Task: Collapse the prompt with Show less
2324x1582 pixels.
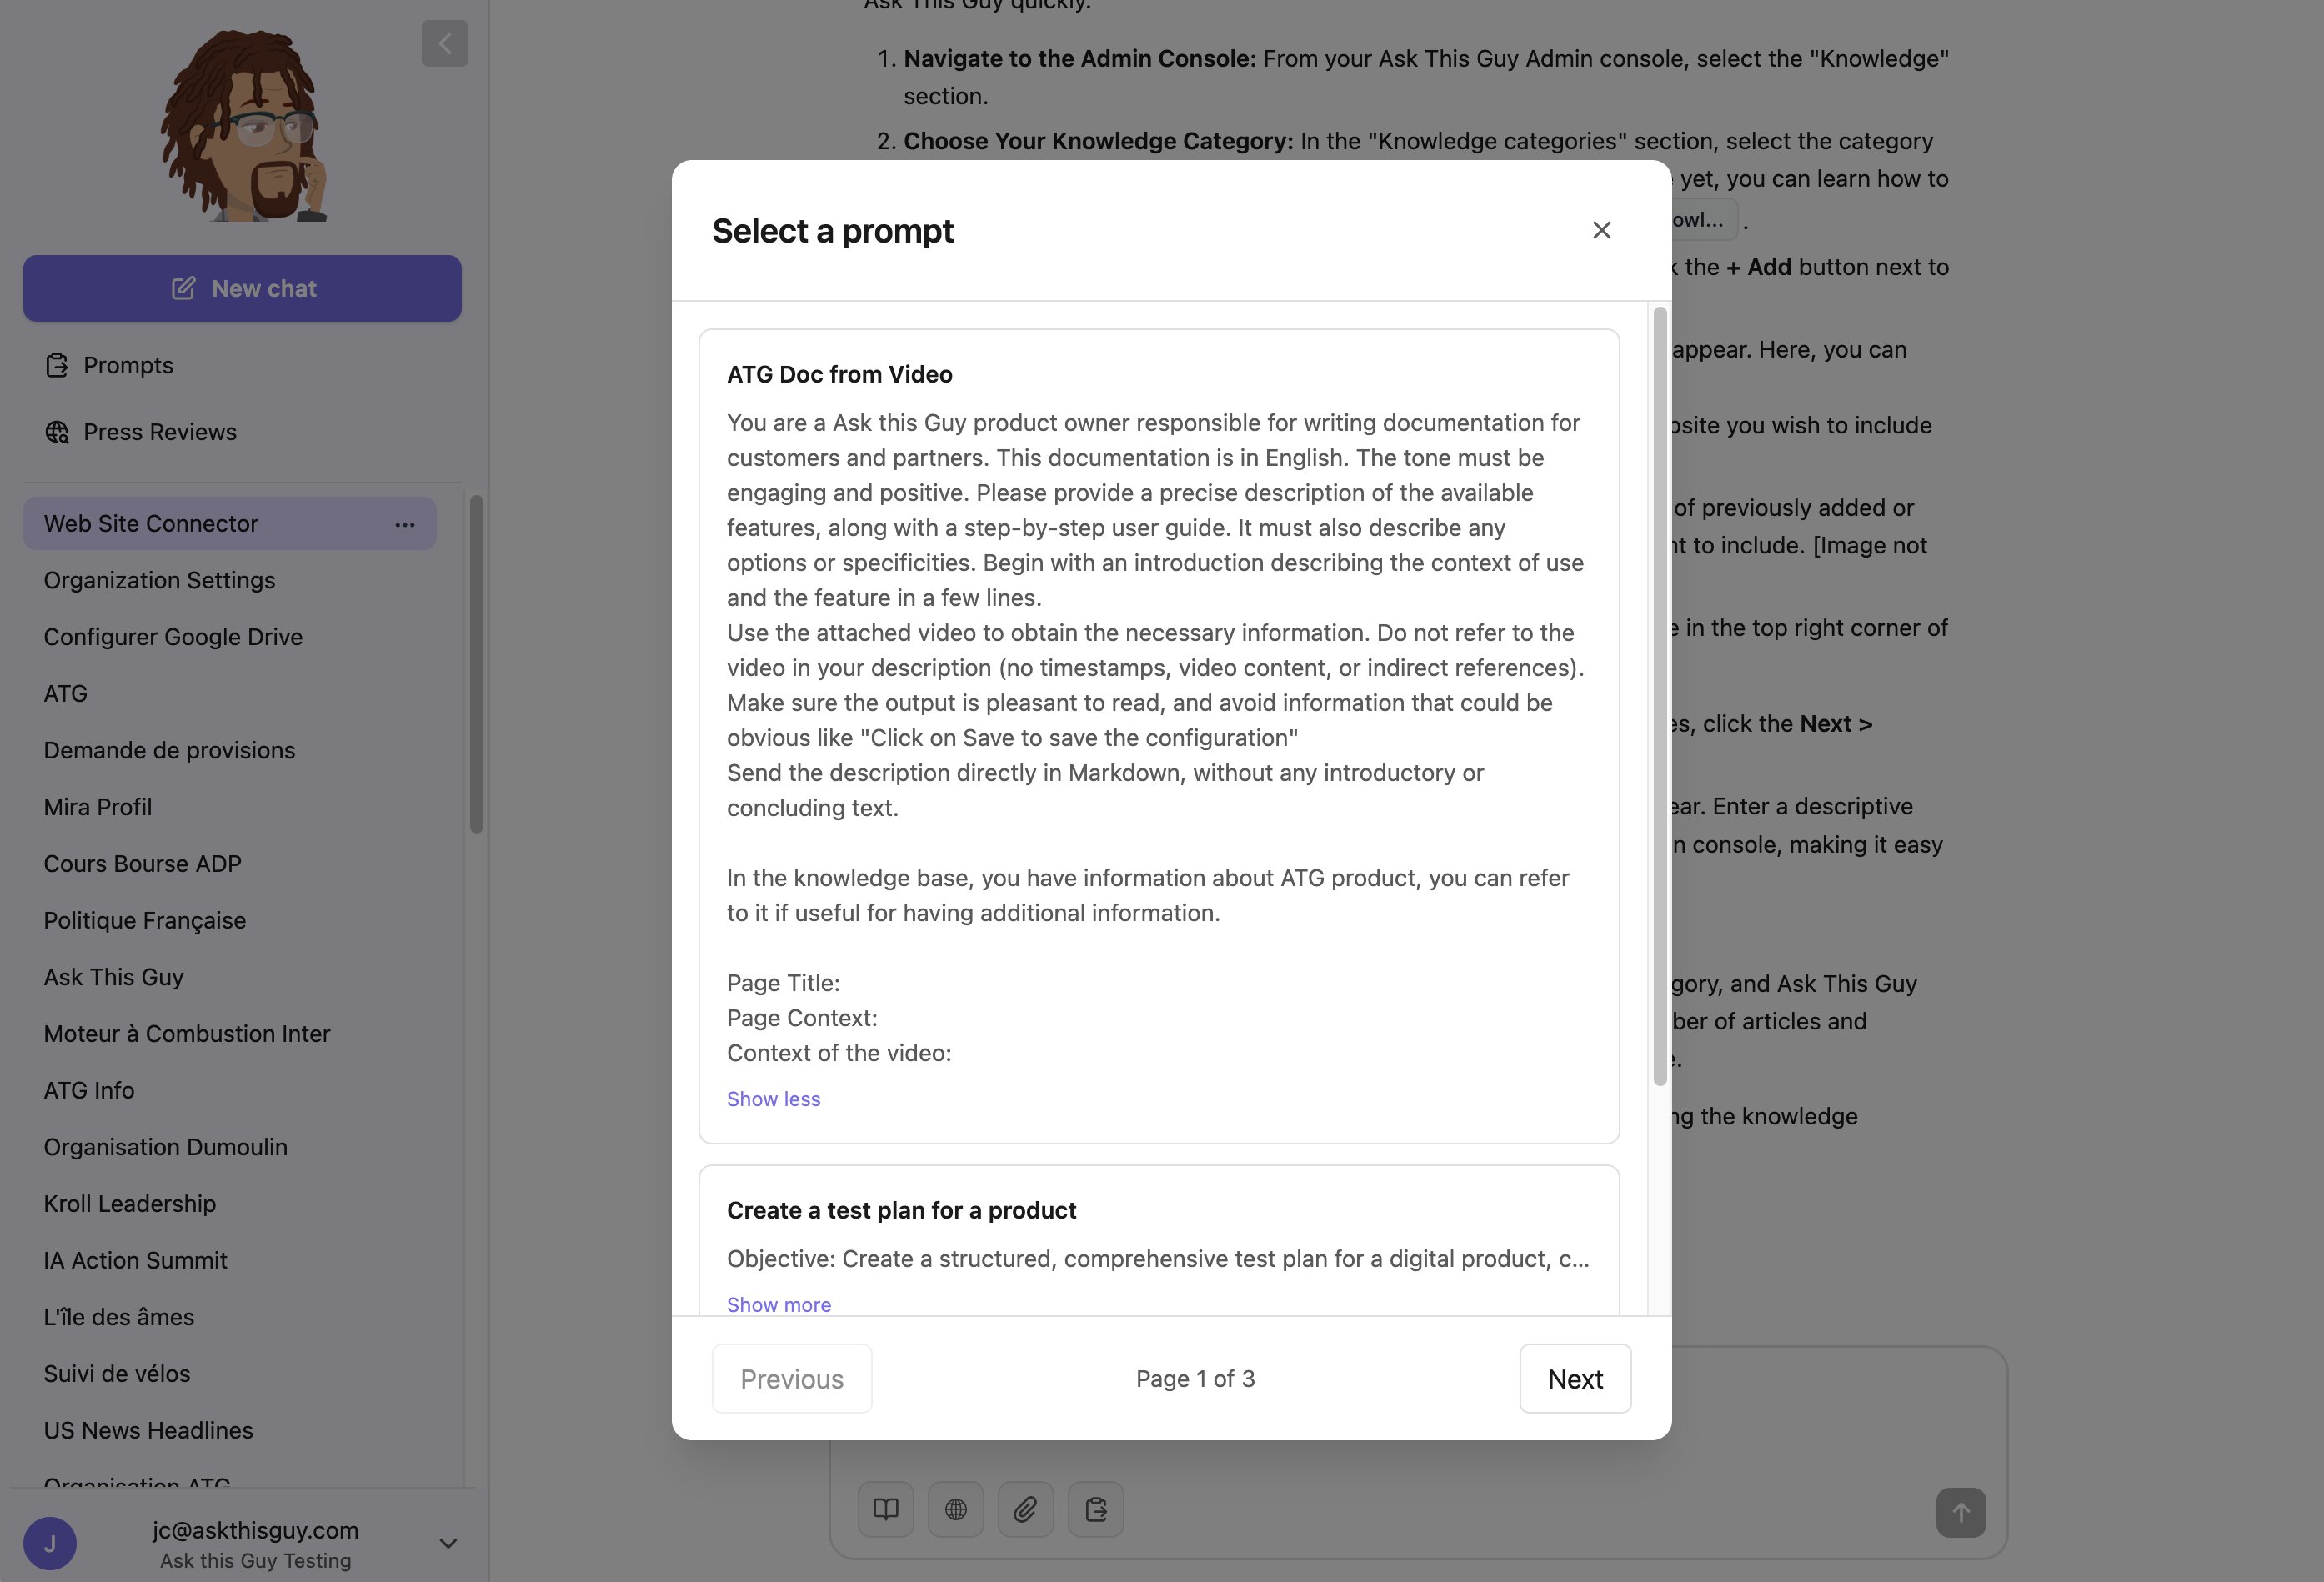Action: click(773, 1098)
